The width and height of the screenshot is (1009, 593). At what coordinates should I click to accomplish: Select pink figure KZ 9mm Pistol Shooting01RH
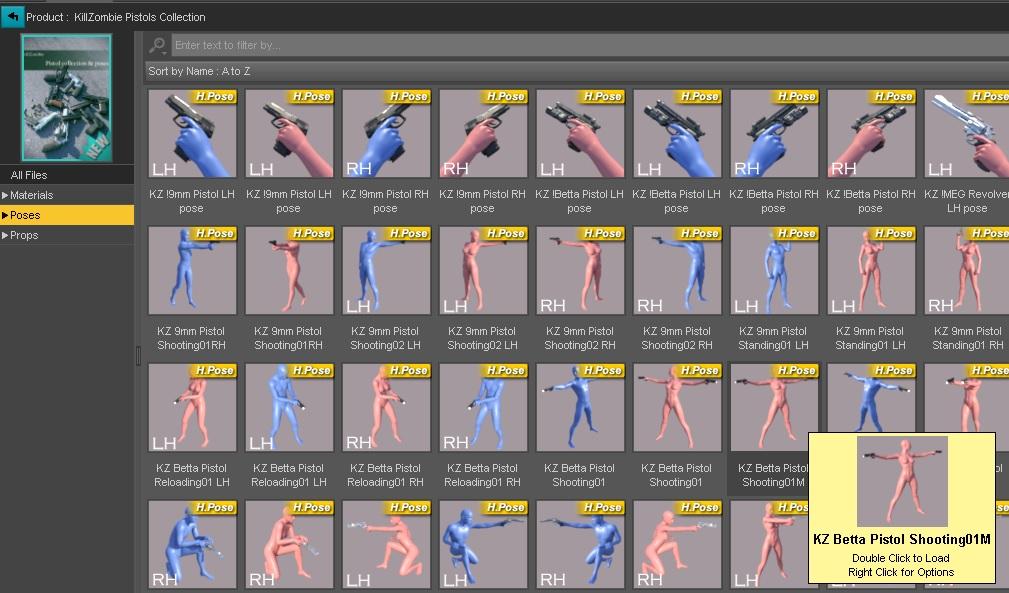point(289,270)
